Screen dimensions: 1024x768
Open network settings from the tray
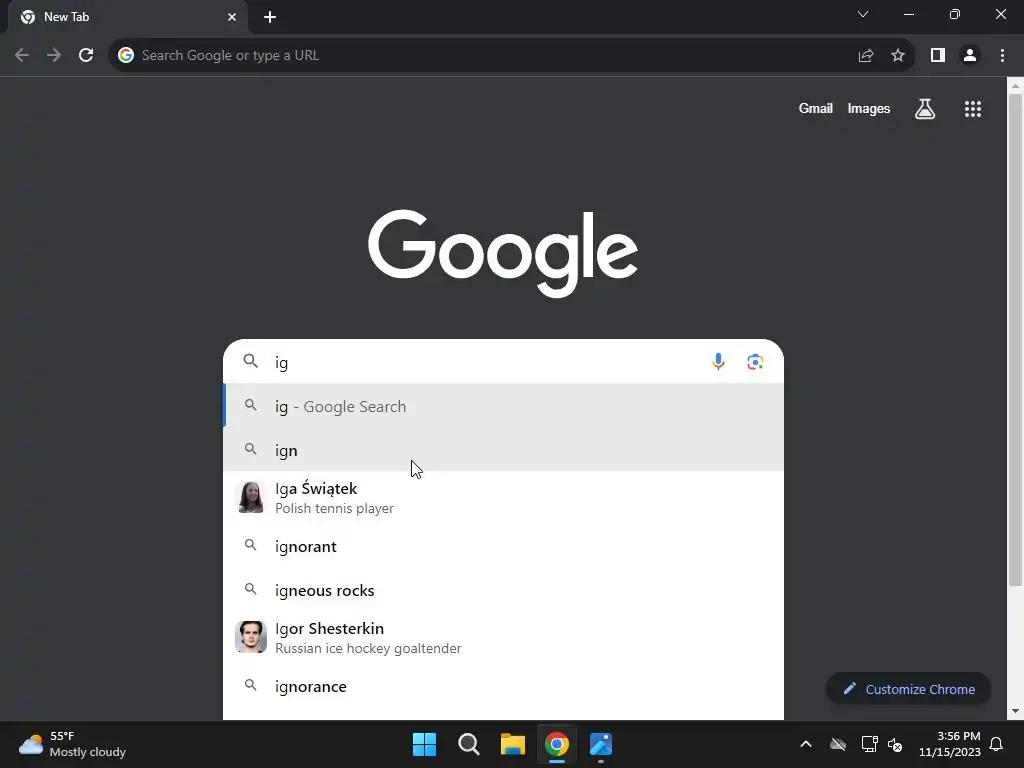click(x=869, y=744)
